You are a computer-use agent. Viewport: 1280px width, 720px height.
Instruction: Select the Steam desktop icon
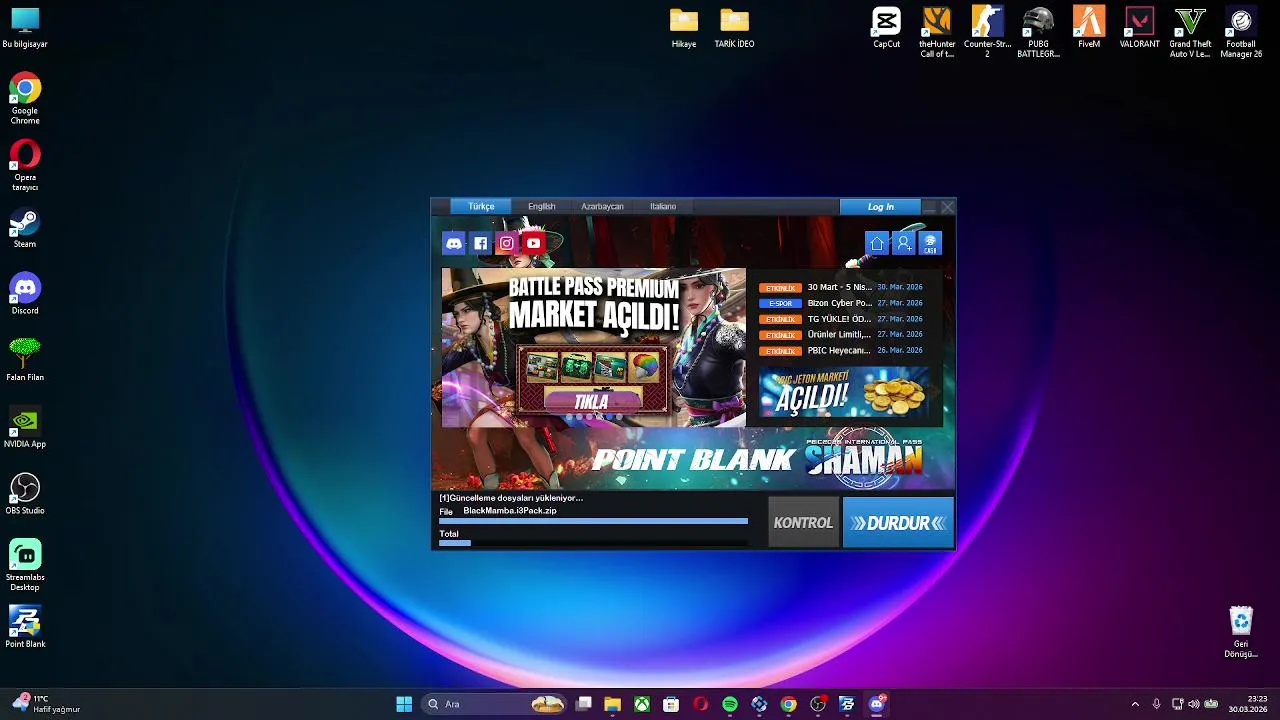[x=25, y=229]
